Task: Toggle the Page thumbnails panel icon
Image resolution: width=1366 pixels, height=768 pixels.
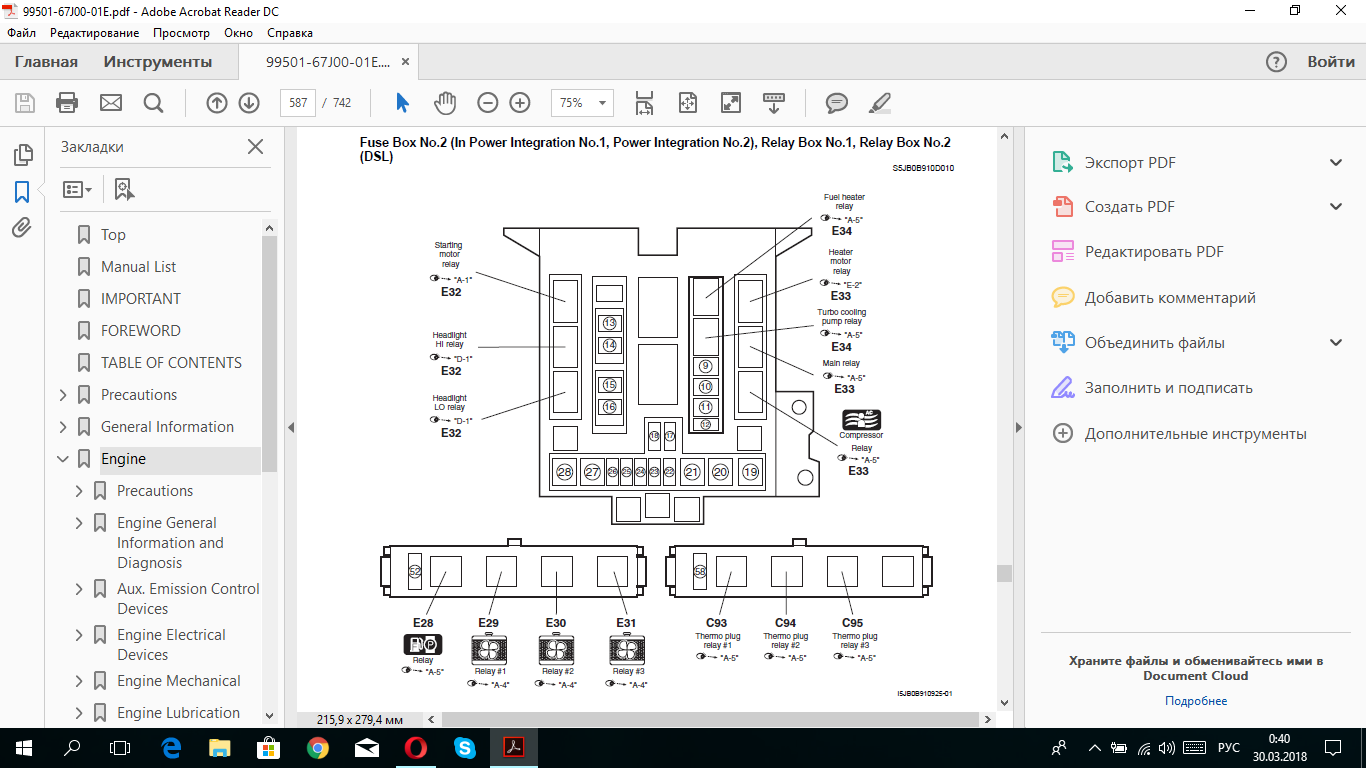Action: pos(22,154)
